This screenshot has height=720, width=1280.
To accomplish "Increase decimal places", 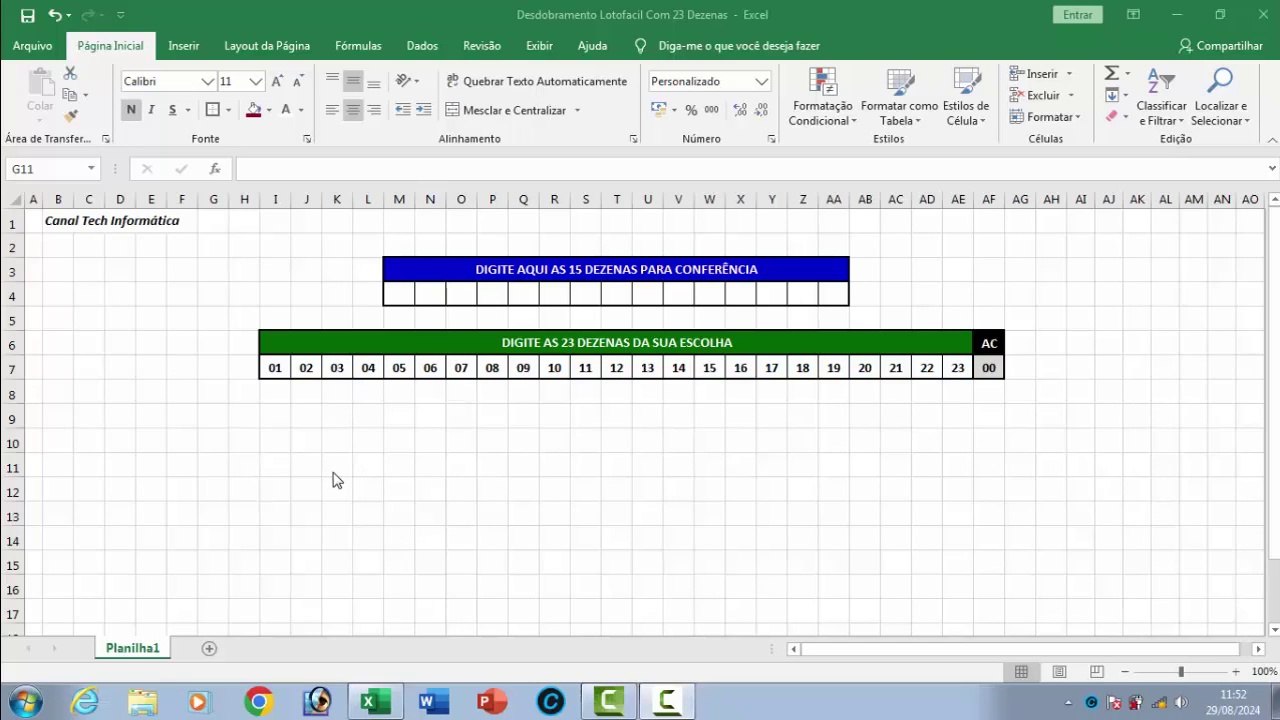I will click(740, 110).
